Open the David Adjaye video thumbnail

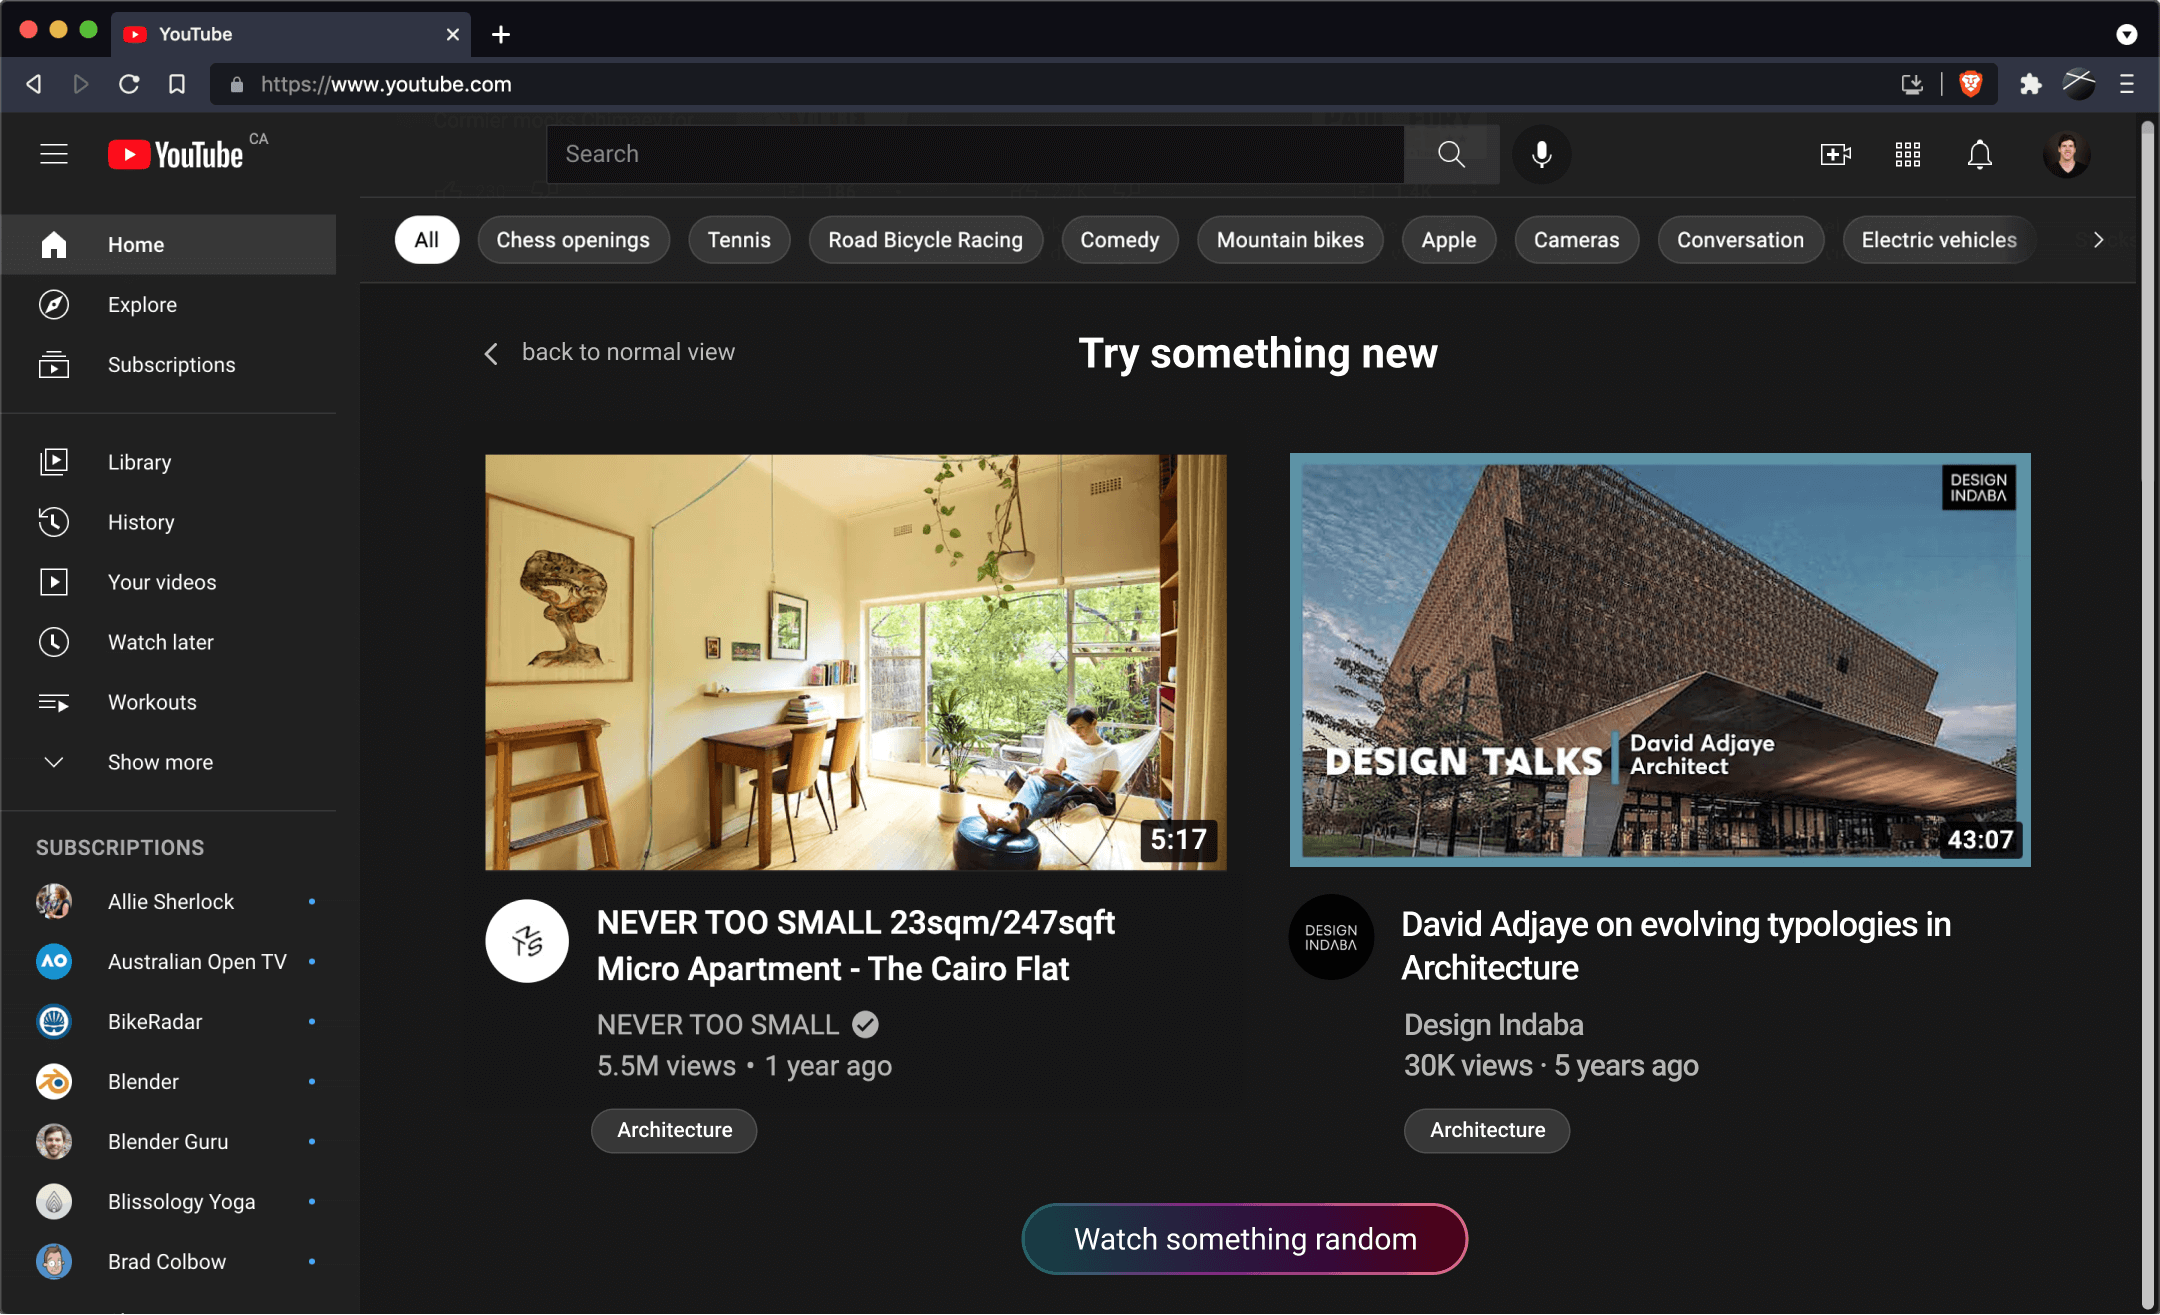(1659, 660)
